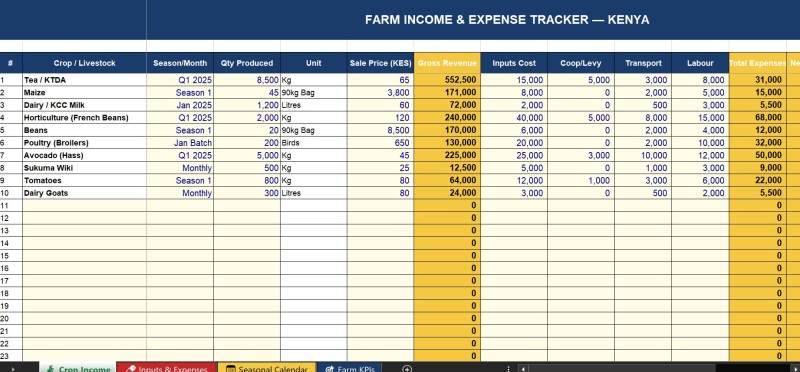Image resolution: width=800 pixels, height=372 pixels.
Task: Select quantity 8,500 for Tea
Action: (x=247, y=80)
